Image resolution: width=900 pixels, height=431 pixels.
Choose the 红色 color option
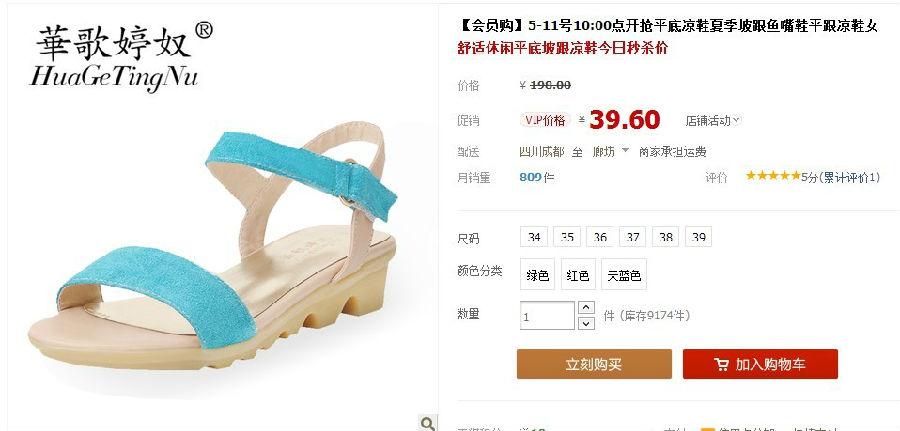click(x=578, y=275)
